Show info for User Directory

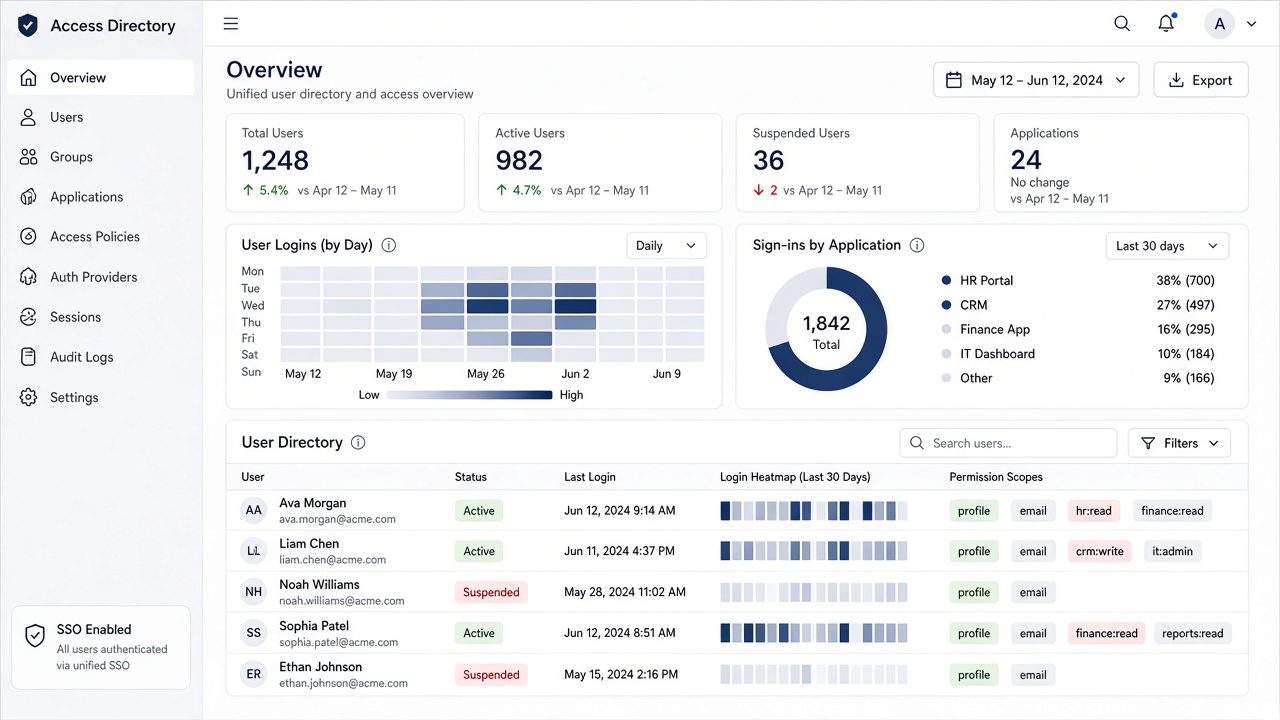pos(358,442)
